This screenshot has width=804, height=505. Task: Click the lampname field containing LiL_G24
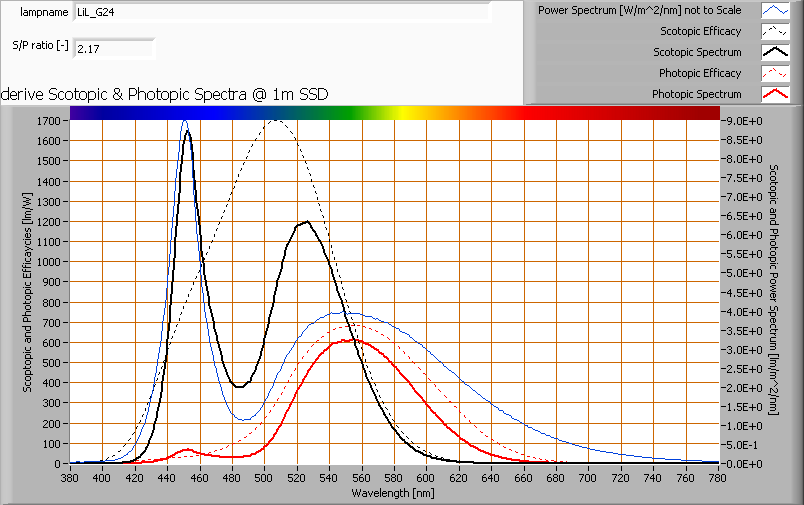(282, 13)
